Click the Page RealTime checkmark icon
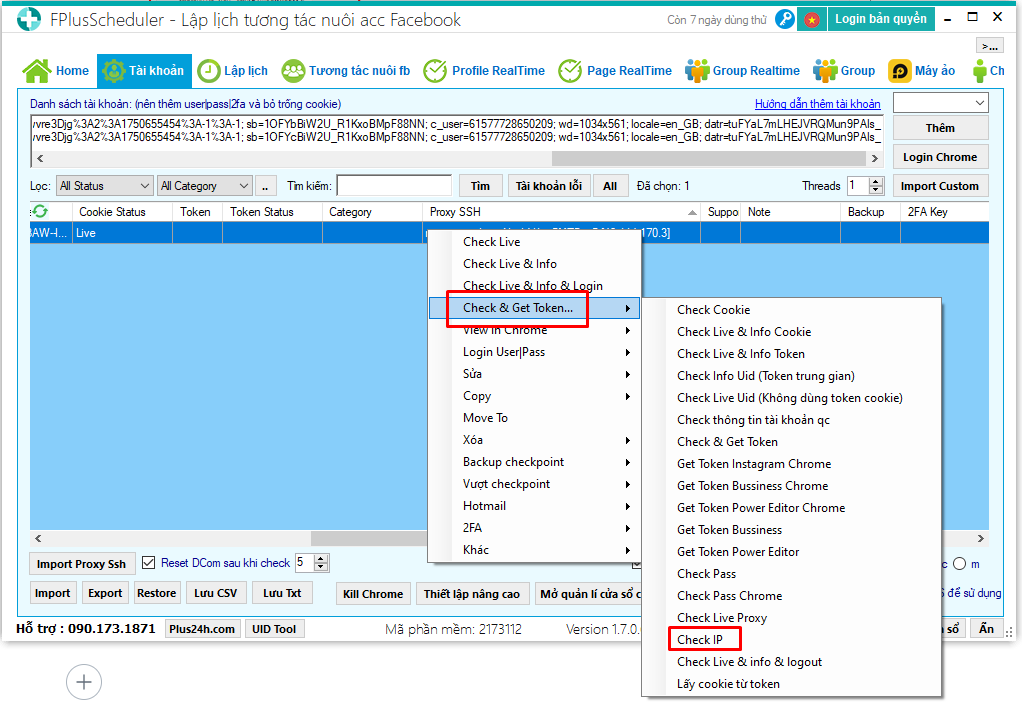1022x702 pixels. click(x=570, y=70)
